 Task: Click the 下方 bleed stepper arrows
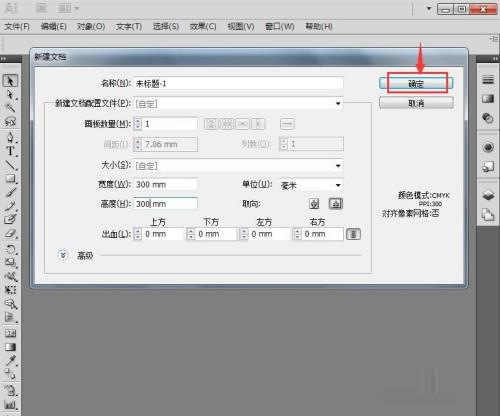(191, 234)
